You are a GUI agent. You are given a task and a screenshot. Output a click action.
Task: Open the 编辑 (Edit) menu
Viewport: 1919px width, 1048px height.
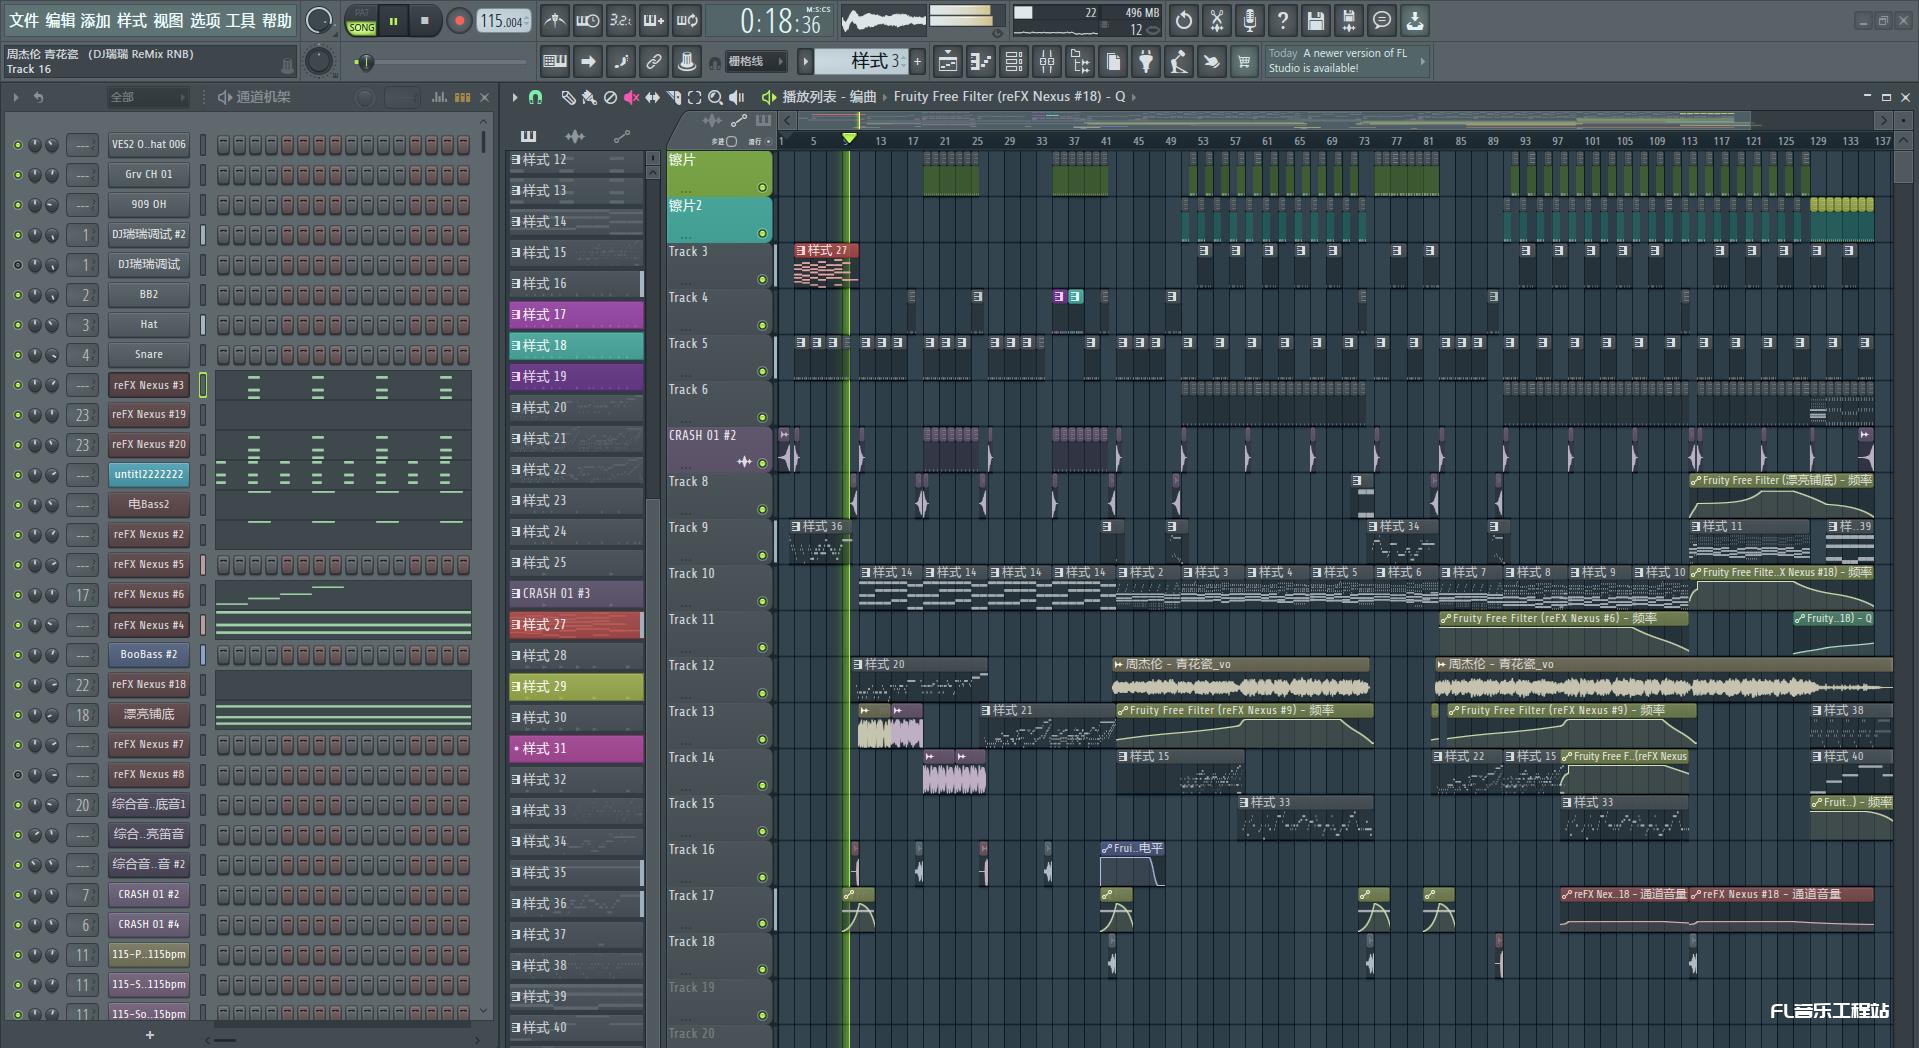[x=60, y=20]
